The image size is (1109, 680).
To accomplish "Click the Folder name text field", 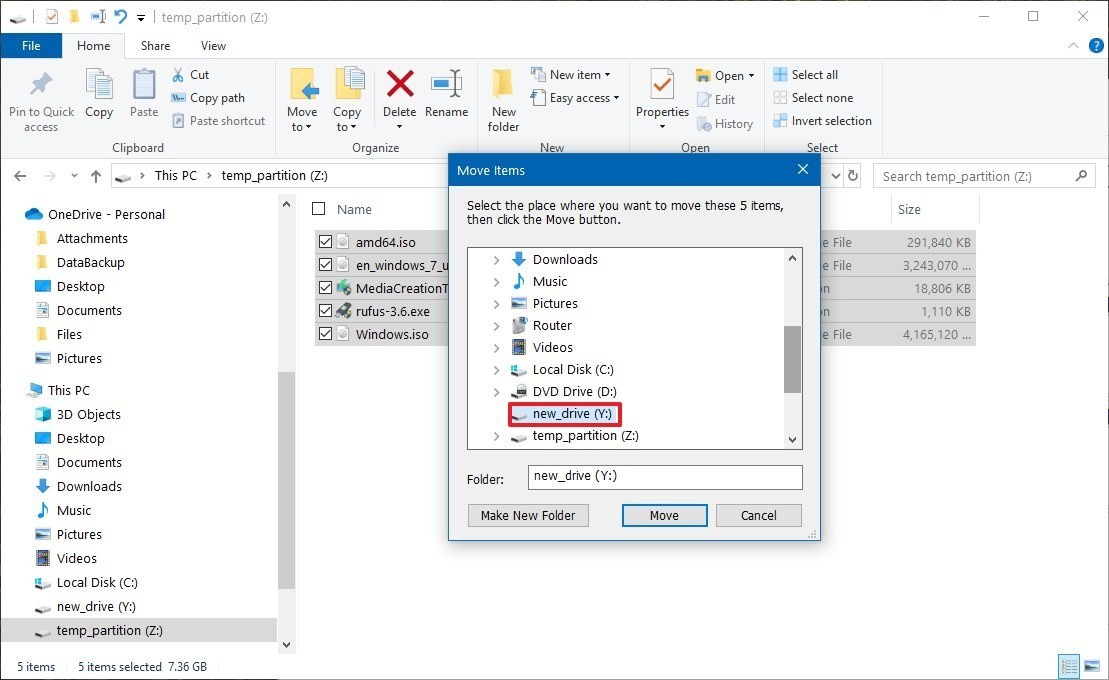I will (665, 477).
